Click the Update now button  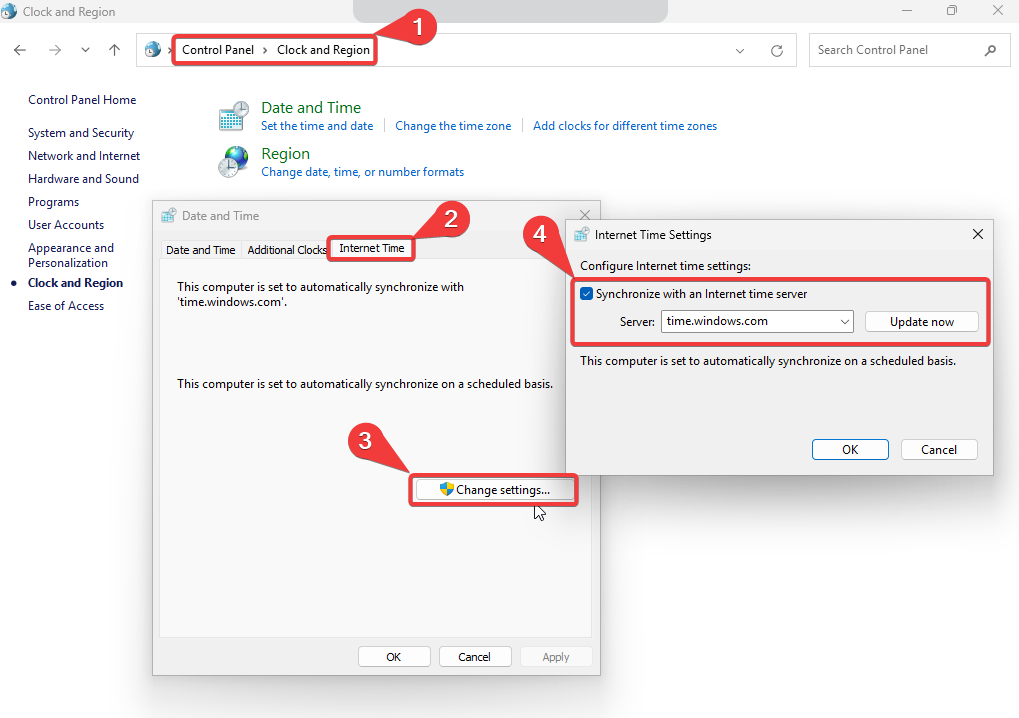click(x=922, y=322)
